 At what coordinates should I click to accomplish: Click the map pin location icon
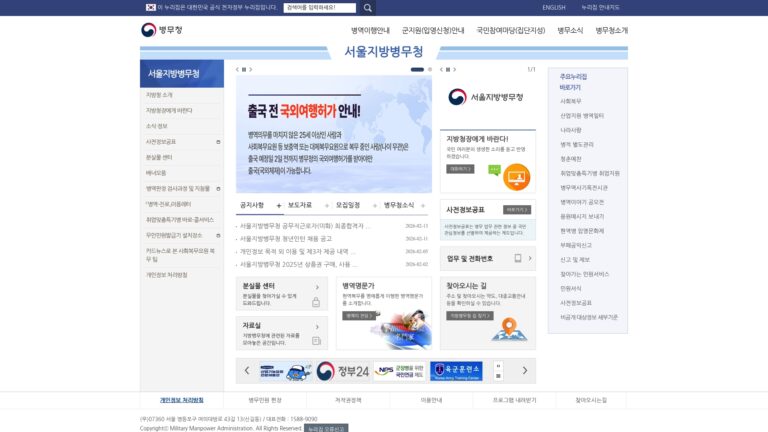(x=509, y=329)
